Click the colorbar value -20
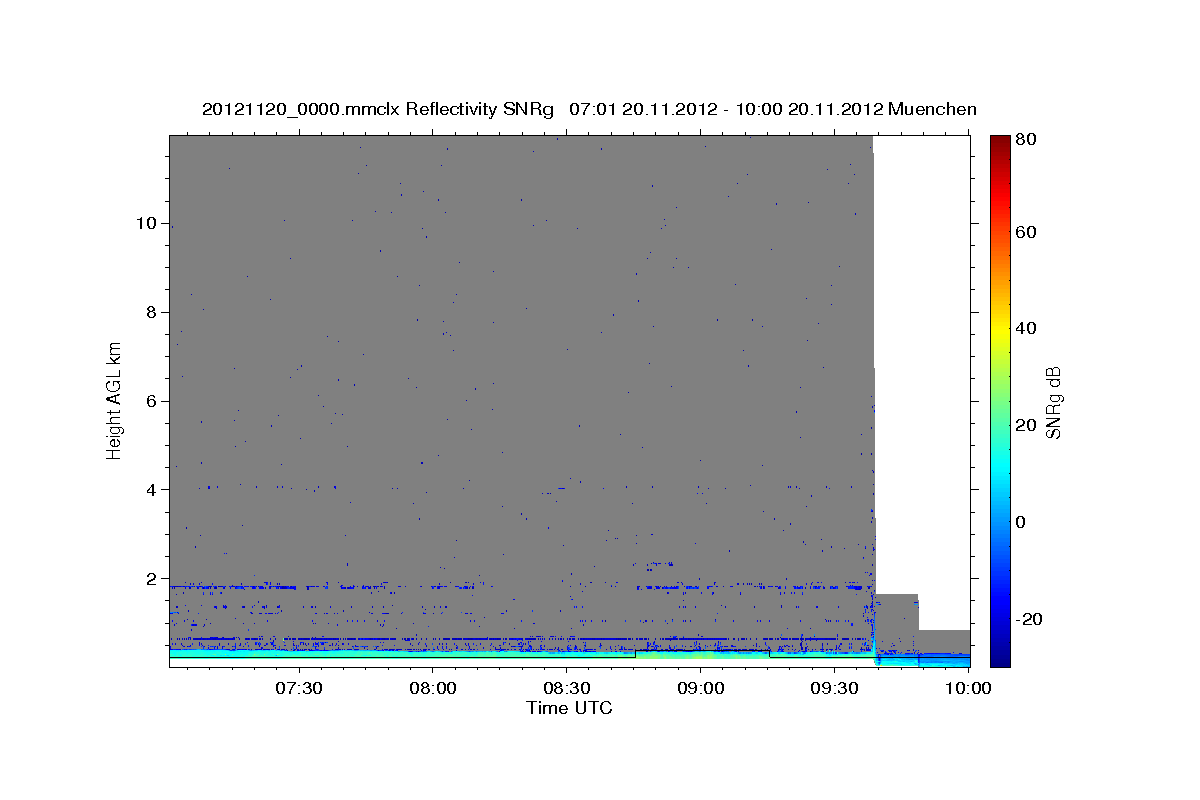1200x800 pixels. (x=1031, y=619)
